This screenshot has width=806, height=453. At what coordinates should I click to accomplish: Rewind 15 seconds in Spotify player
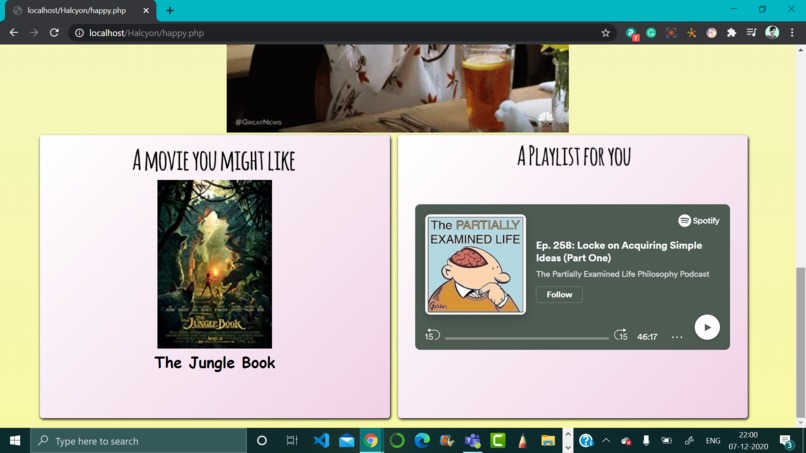pyautogui.click(x=432, y=336)
